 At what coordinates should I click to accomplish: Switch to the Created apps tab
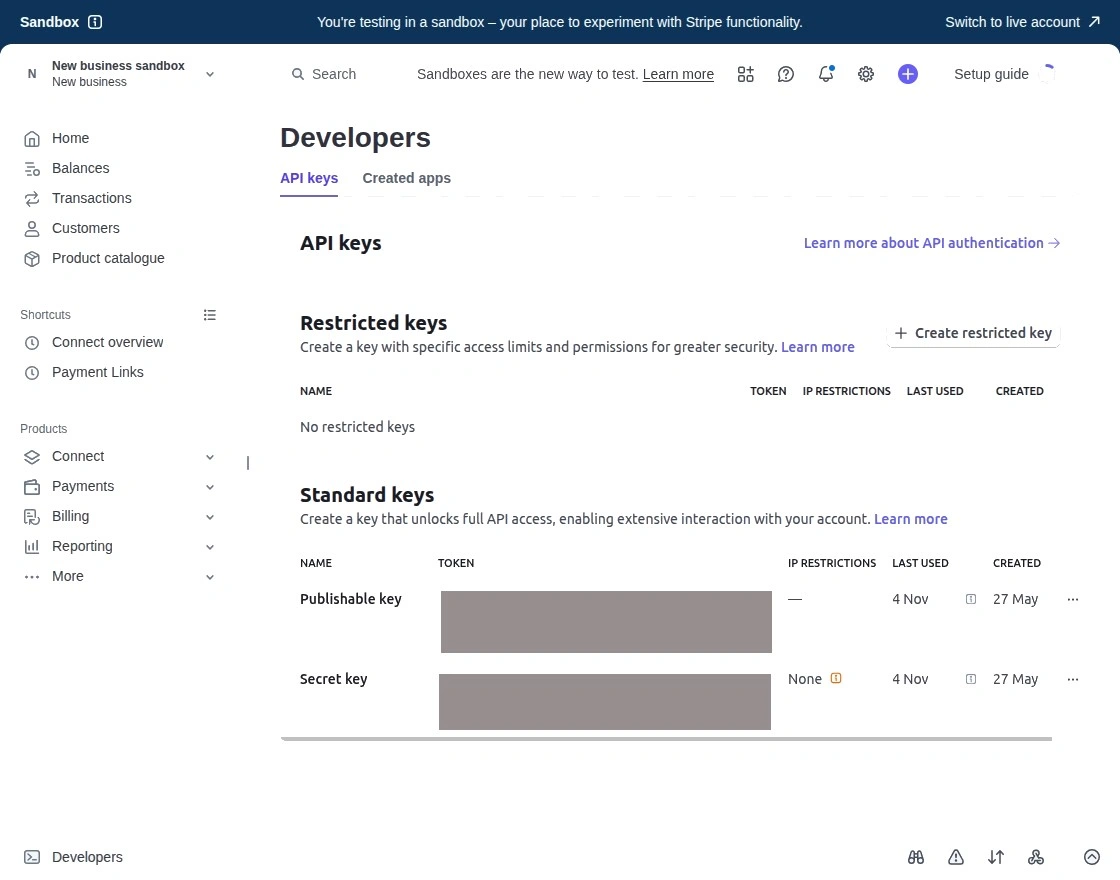(406, 178)
